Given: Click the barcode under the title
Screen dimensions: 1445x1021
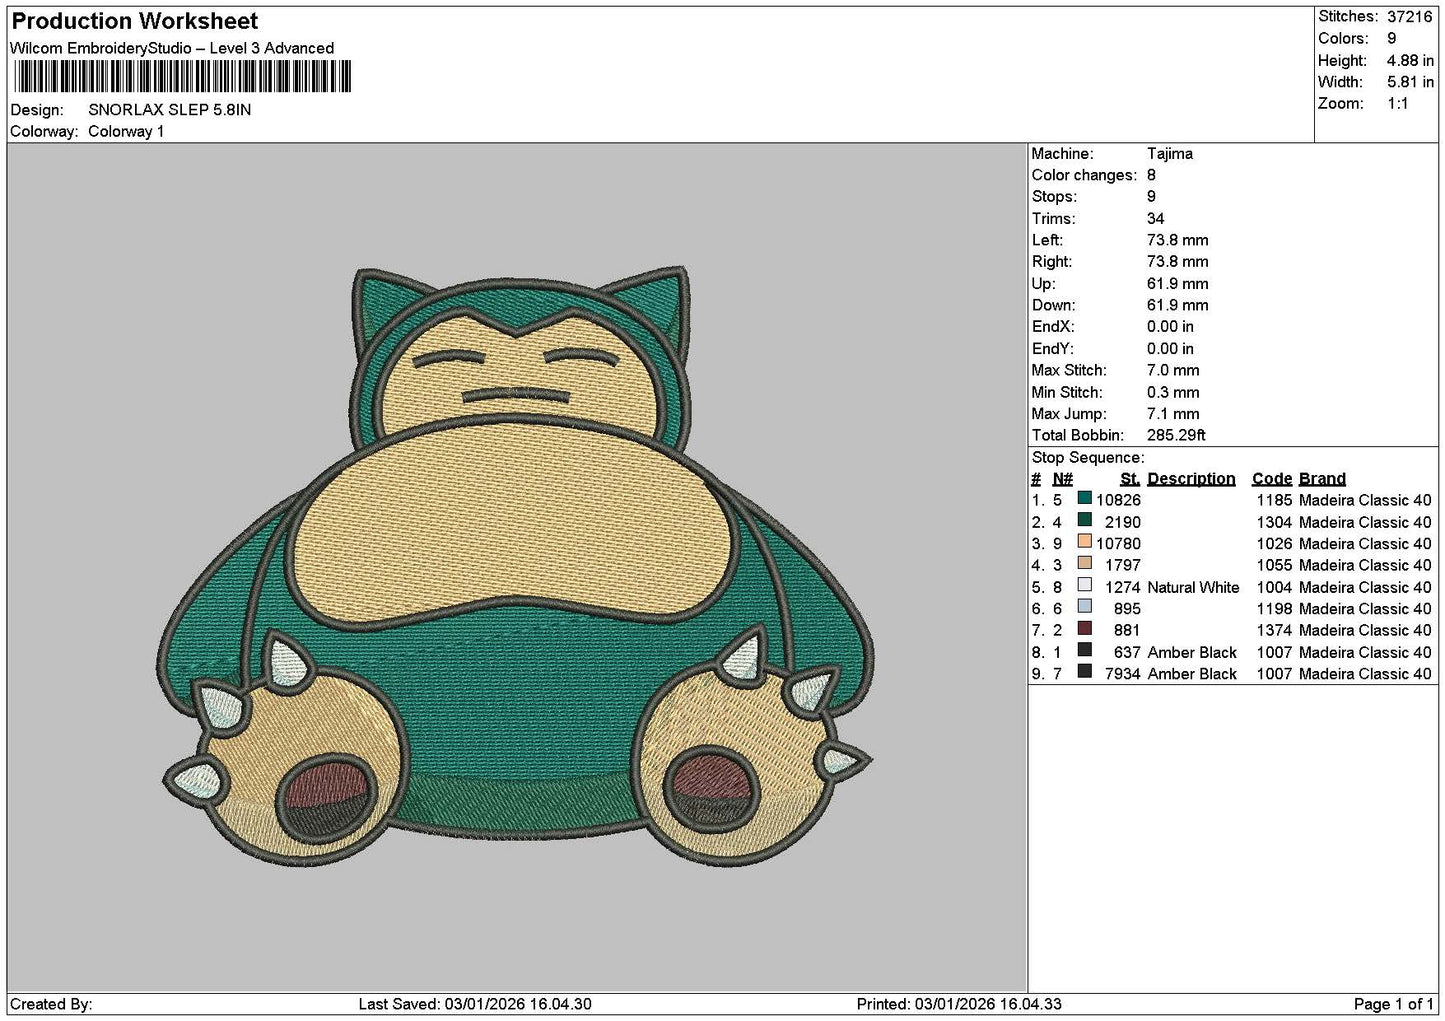Looking at the screenshot, I should 182,77.
